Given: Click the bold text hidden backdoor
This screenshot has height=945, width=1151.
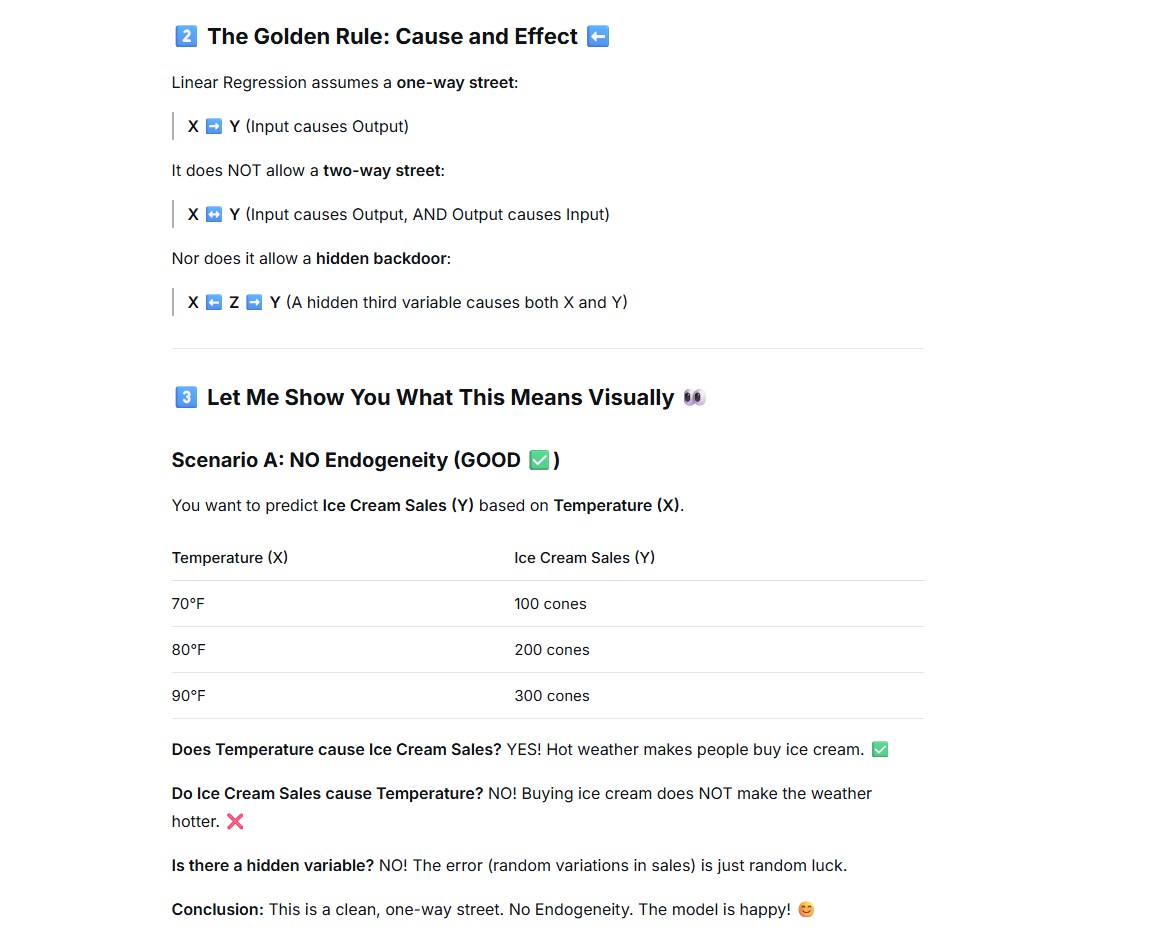Looking at the screenshot, I should click(381, 258).
